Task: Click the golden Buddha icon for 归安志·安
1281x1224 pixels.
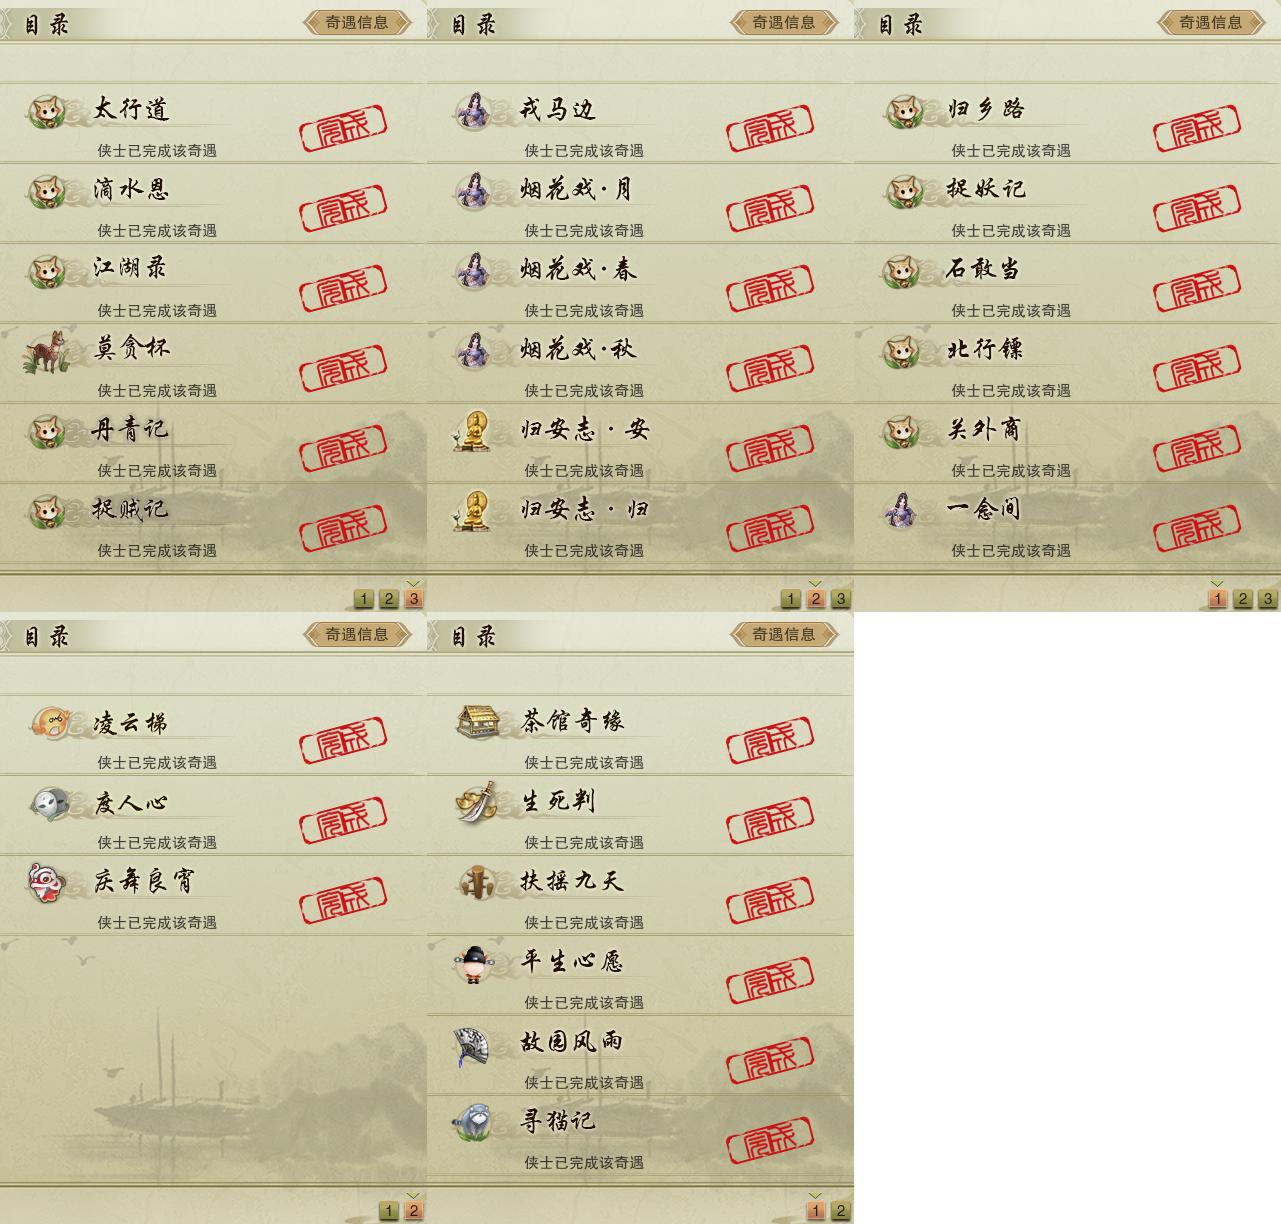Action: [x=471, y=431]
